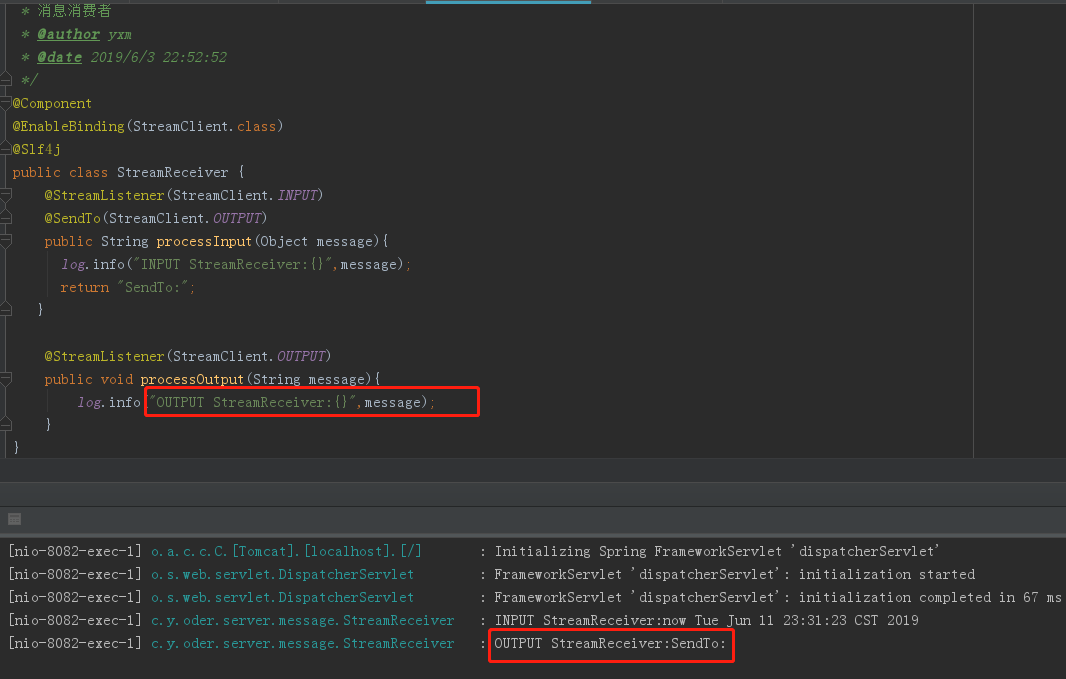1066x679 pixels.
Task: Click the @EnableBinding annotation
Action: pyautogui.click(x=68, y=126)
